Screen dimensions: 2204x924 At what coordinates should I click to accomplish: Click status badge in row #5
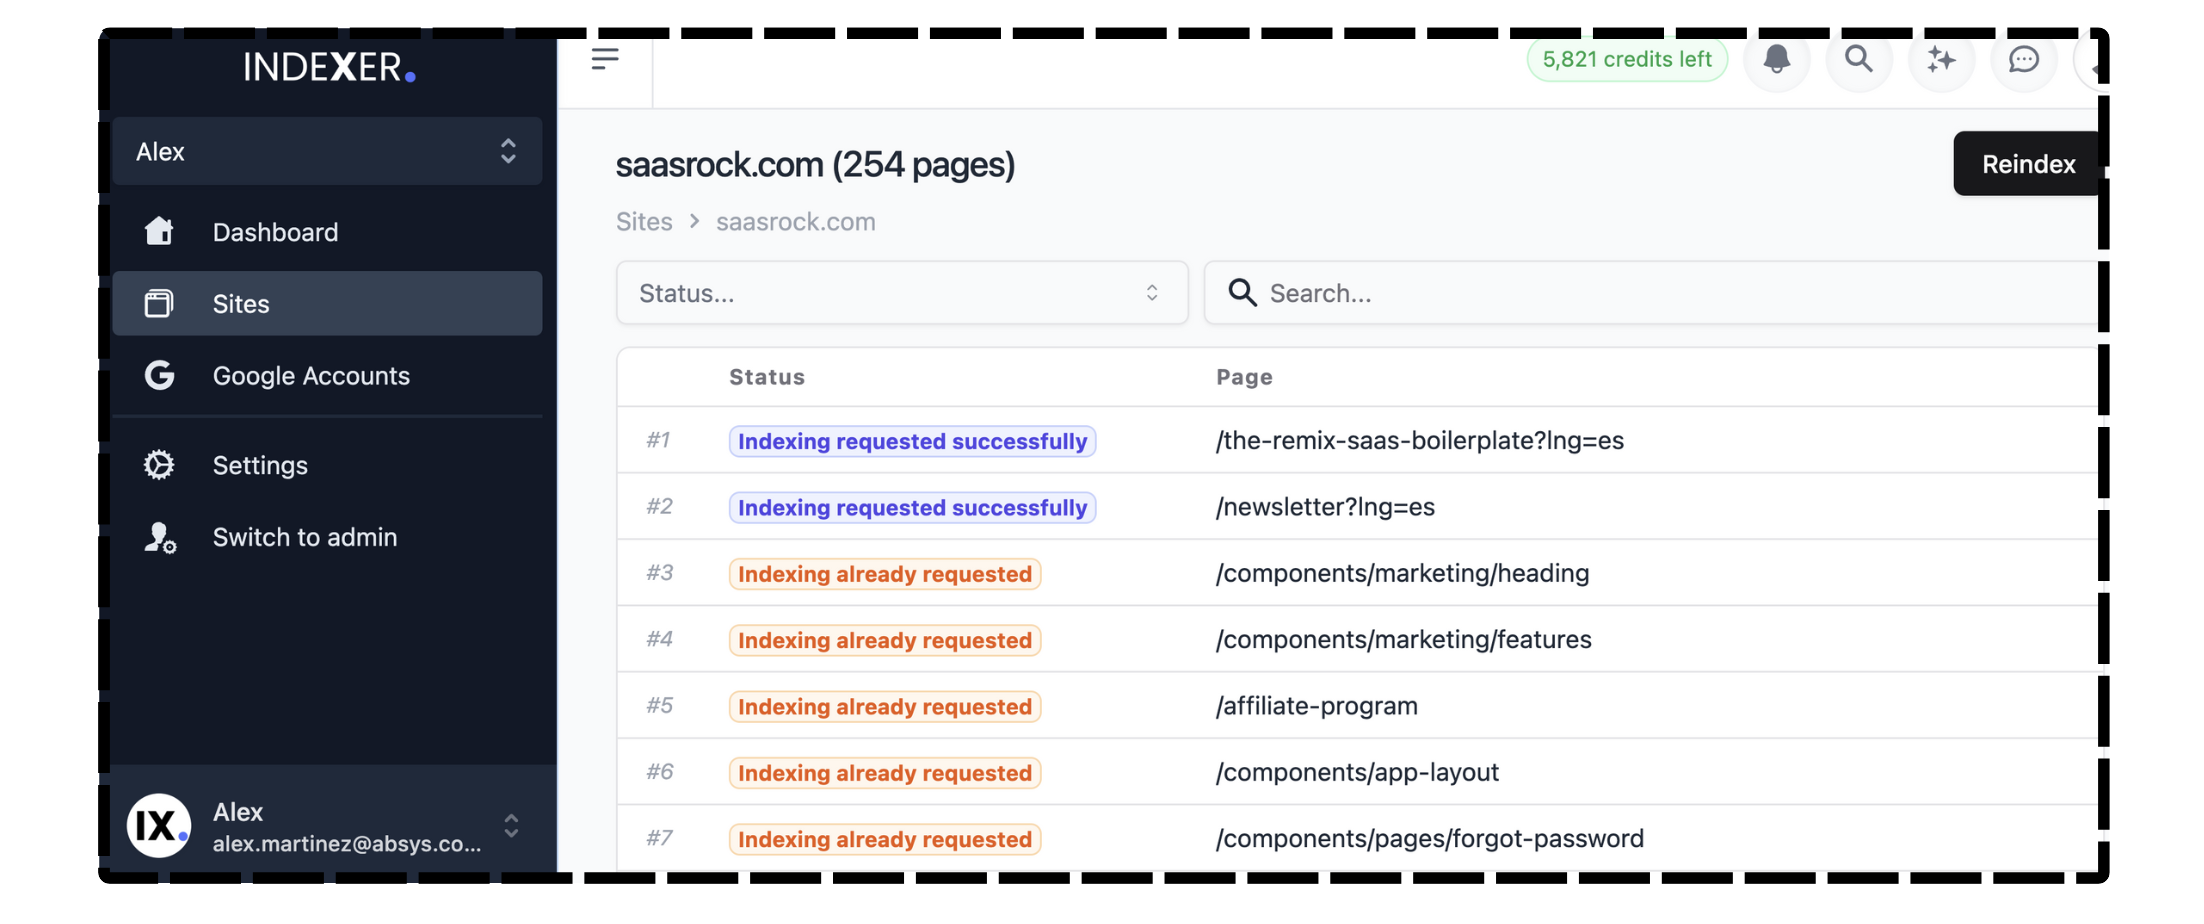885,706
